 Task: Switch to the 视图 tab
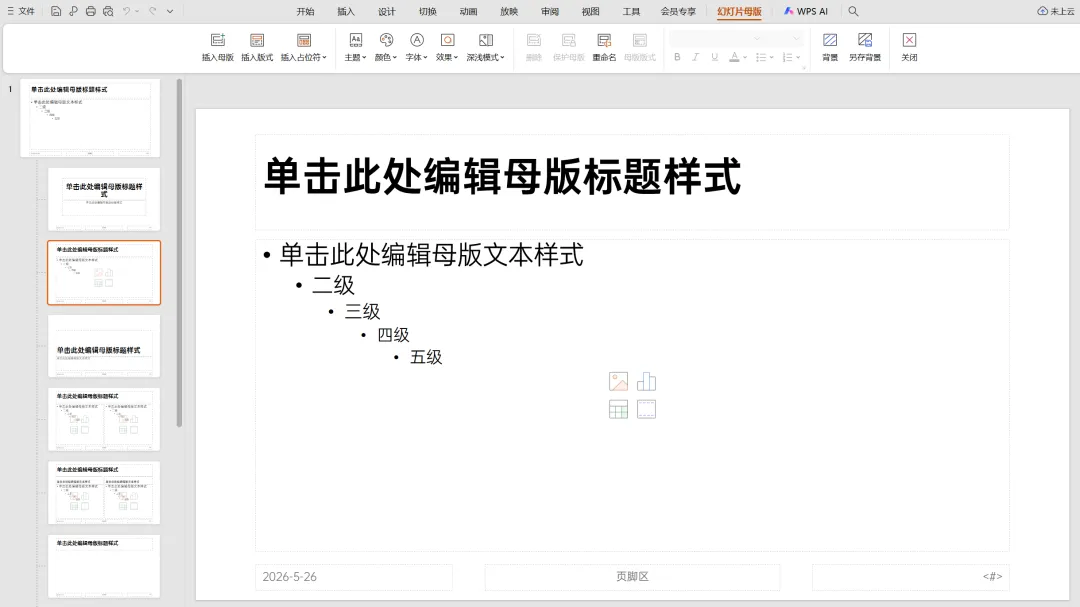(x=590, y=12)
